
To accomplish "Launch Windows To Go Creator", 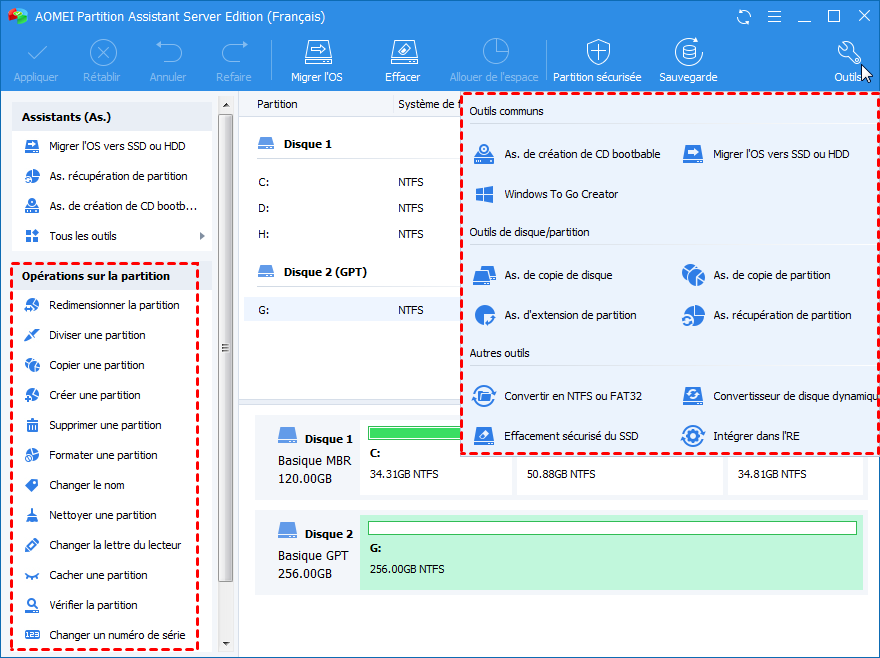I will pos(546,194).
